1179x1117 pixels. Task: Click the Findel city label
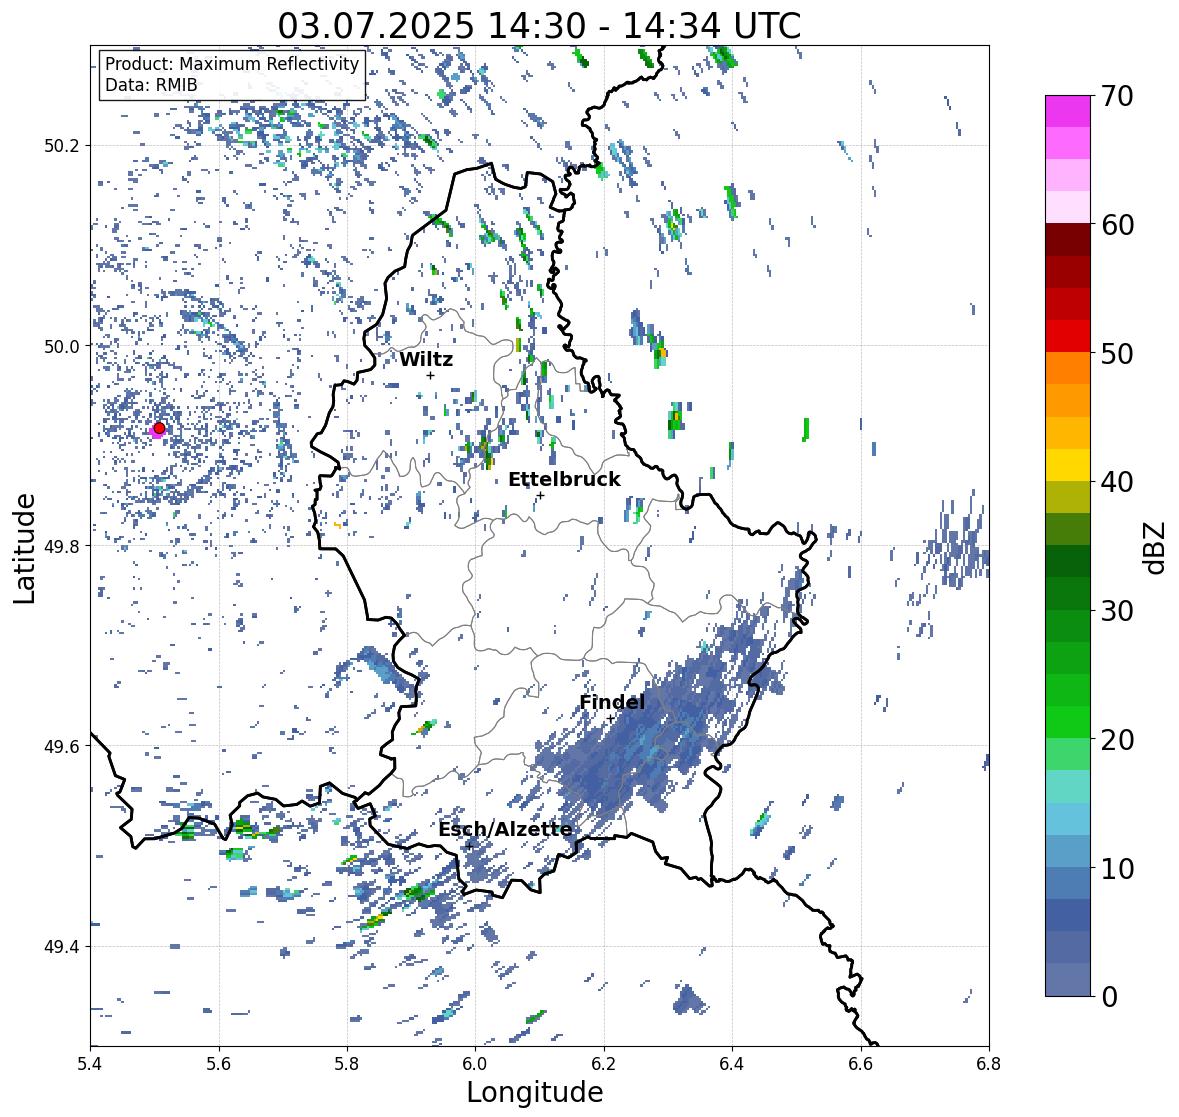point(612,702)
